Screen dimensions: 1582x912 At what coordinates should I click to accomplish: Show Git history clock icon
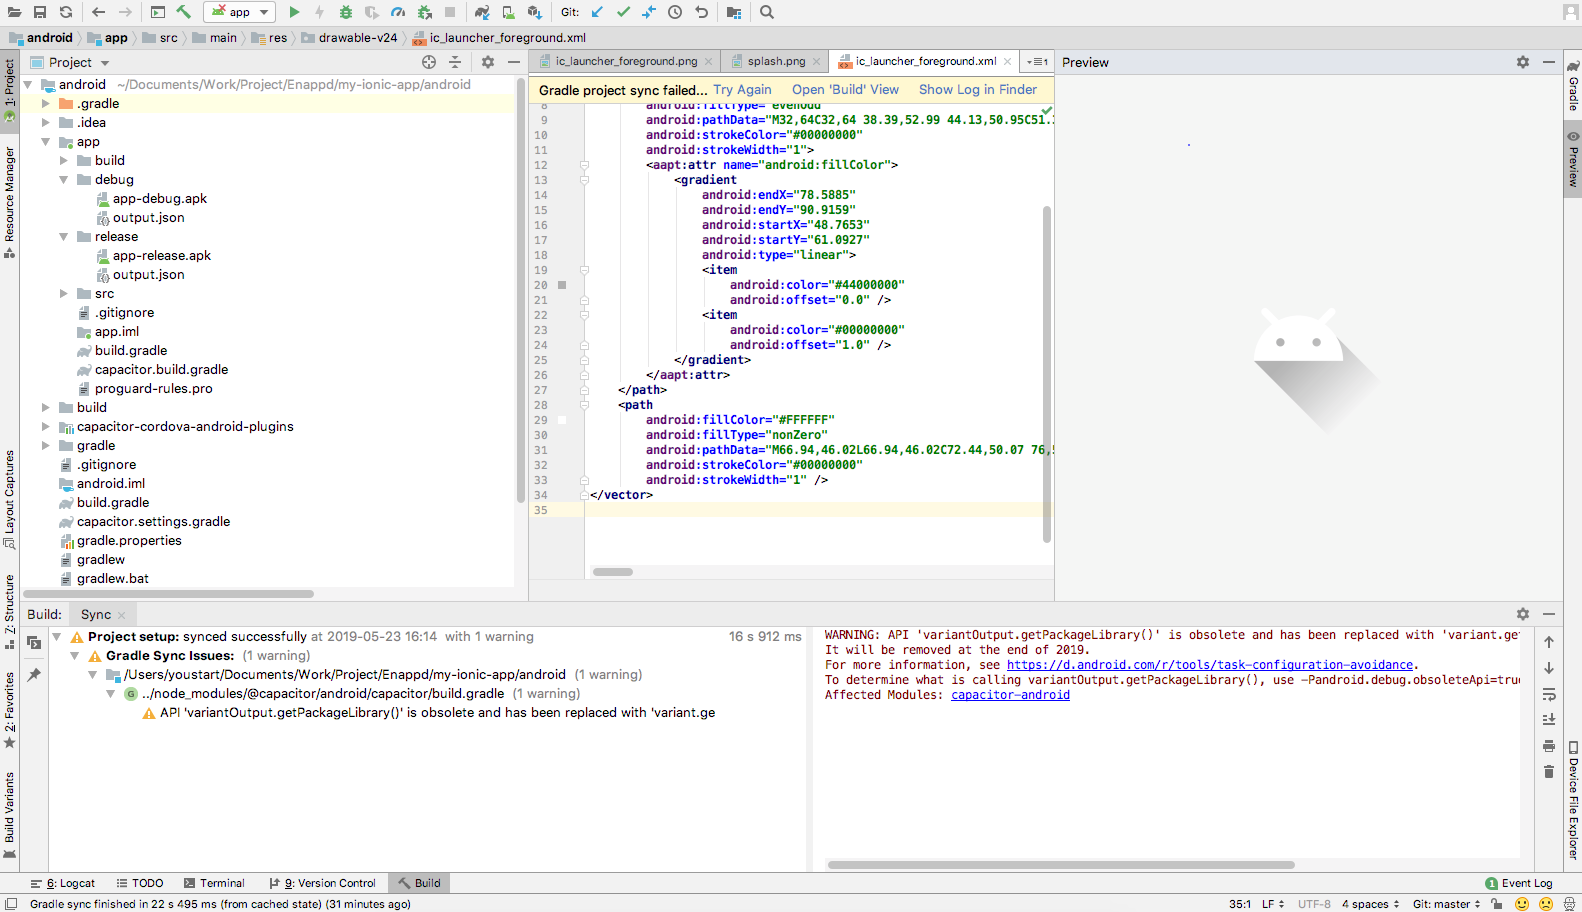(675, 12)
